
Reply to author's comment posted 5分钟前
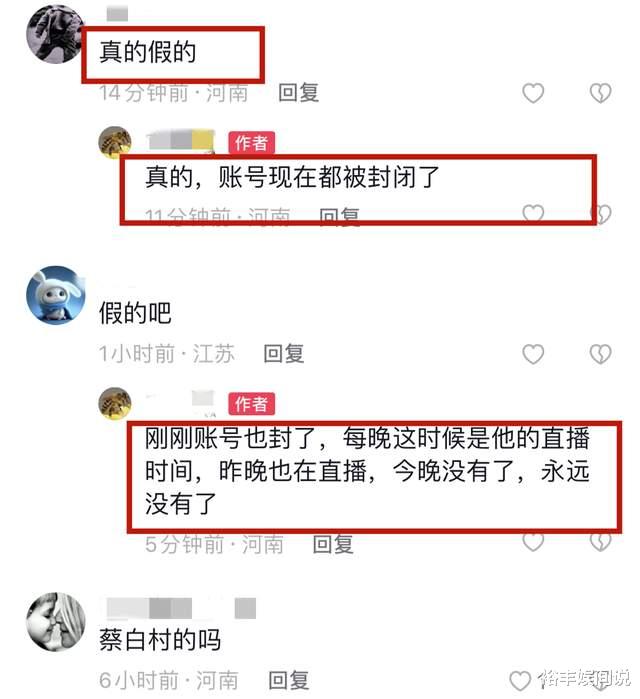pos(333,544)
